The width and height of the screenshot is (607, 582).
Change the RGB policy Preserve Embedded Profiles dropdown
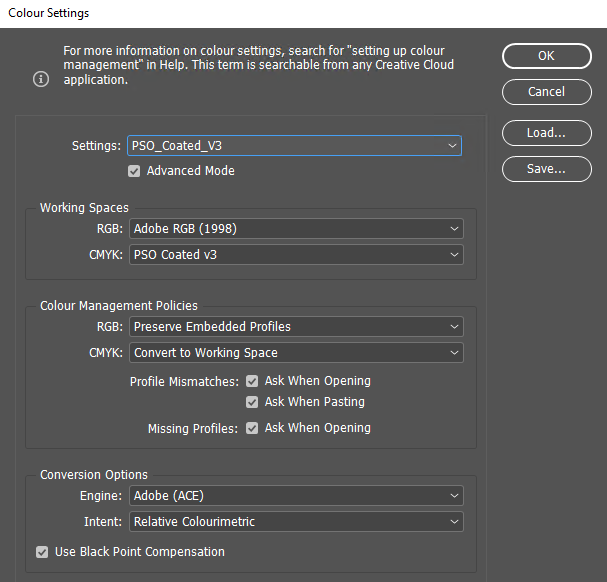click(x=296, y=327)
